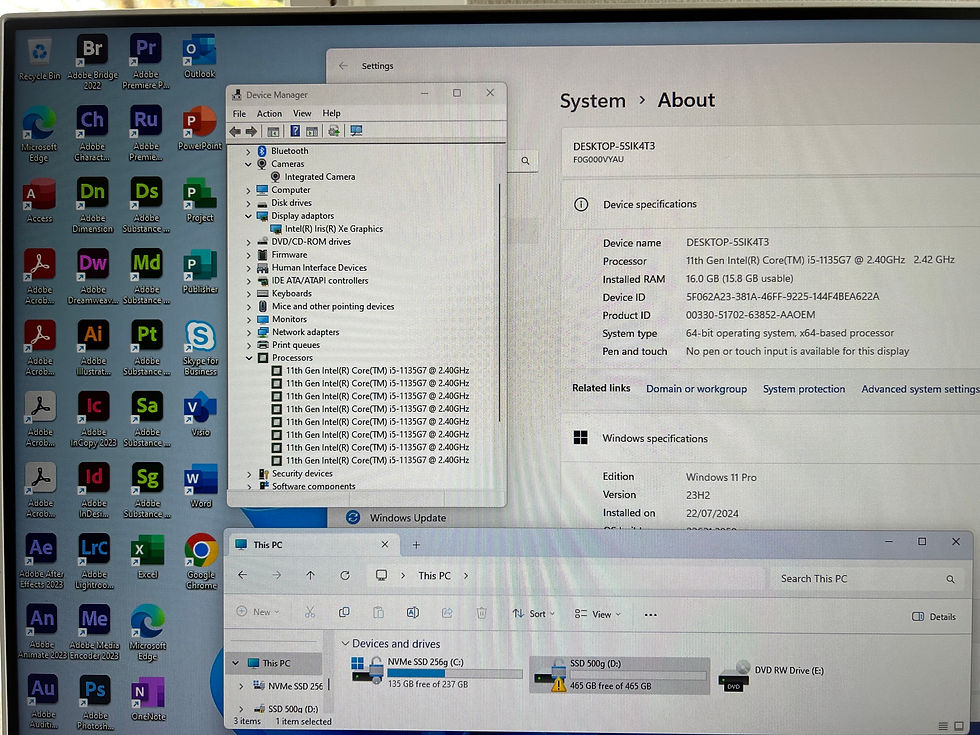Launch Adobe Dreamweaver icon
The width and height of the screenshot is (980, 735).
[93, 276]
